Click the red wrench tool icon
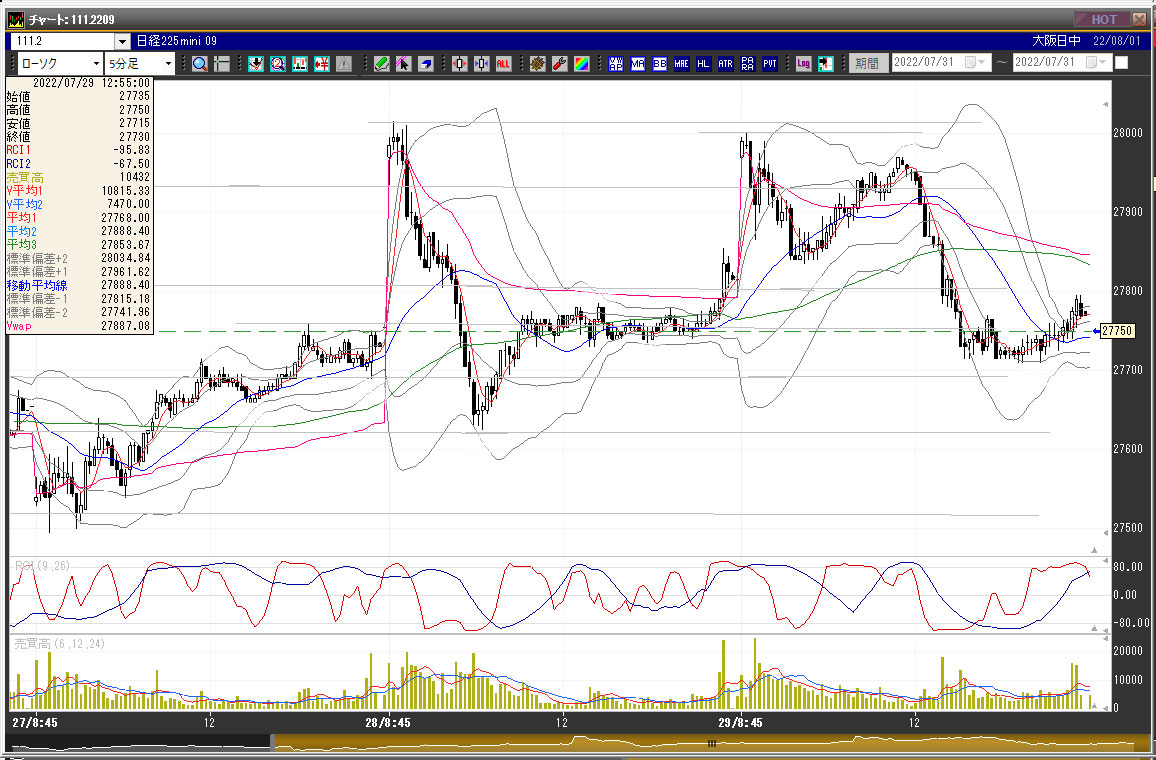1156x760 pixels. (x=560, y=63)
